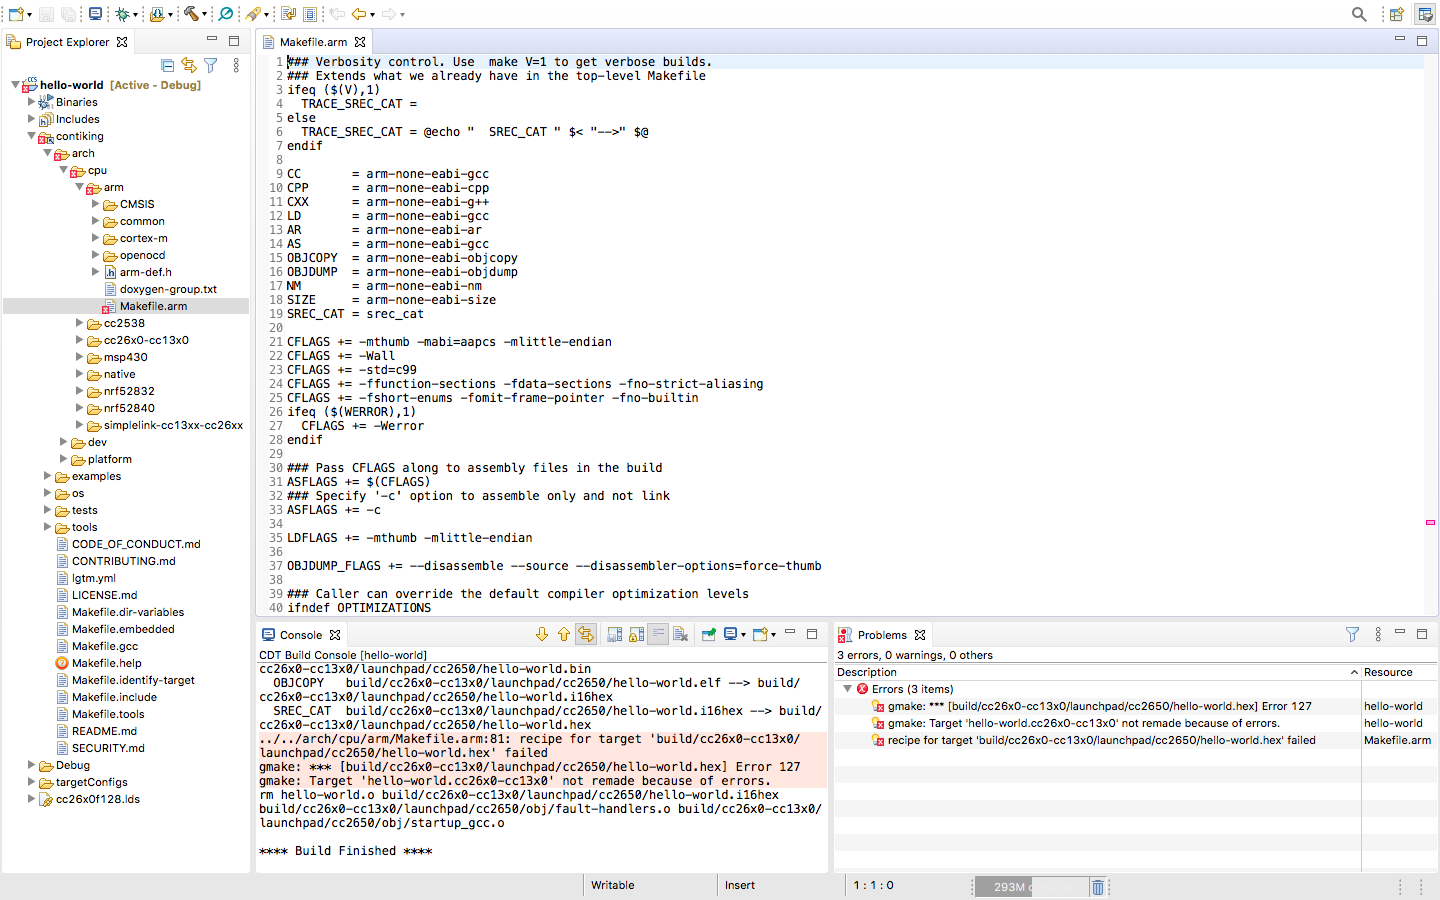1440x900 pixels.
Task: Expand the Debug folder
Action: [x=33, y=766]
